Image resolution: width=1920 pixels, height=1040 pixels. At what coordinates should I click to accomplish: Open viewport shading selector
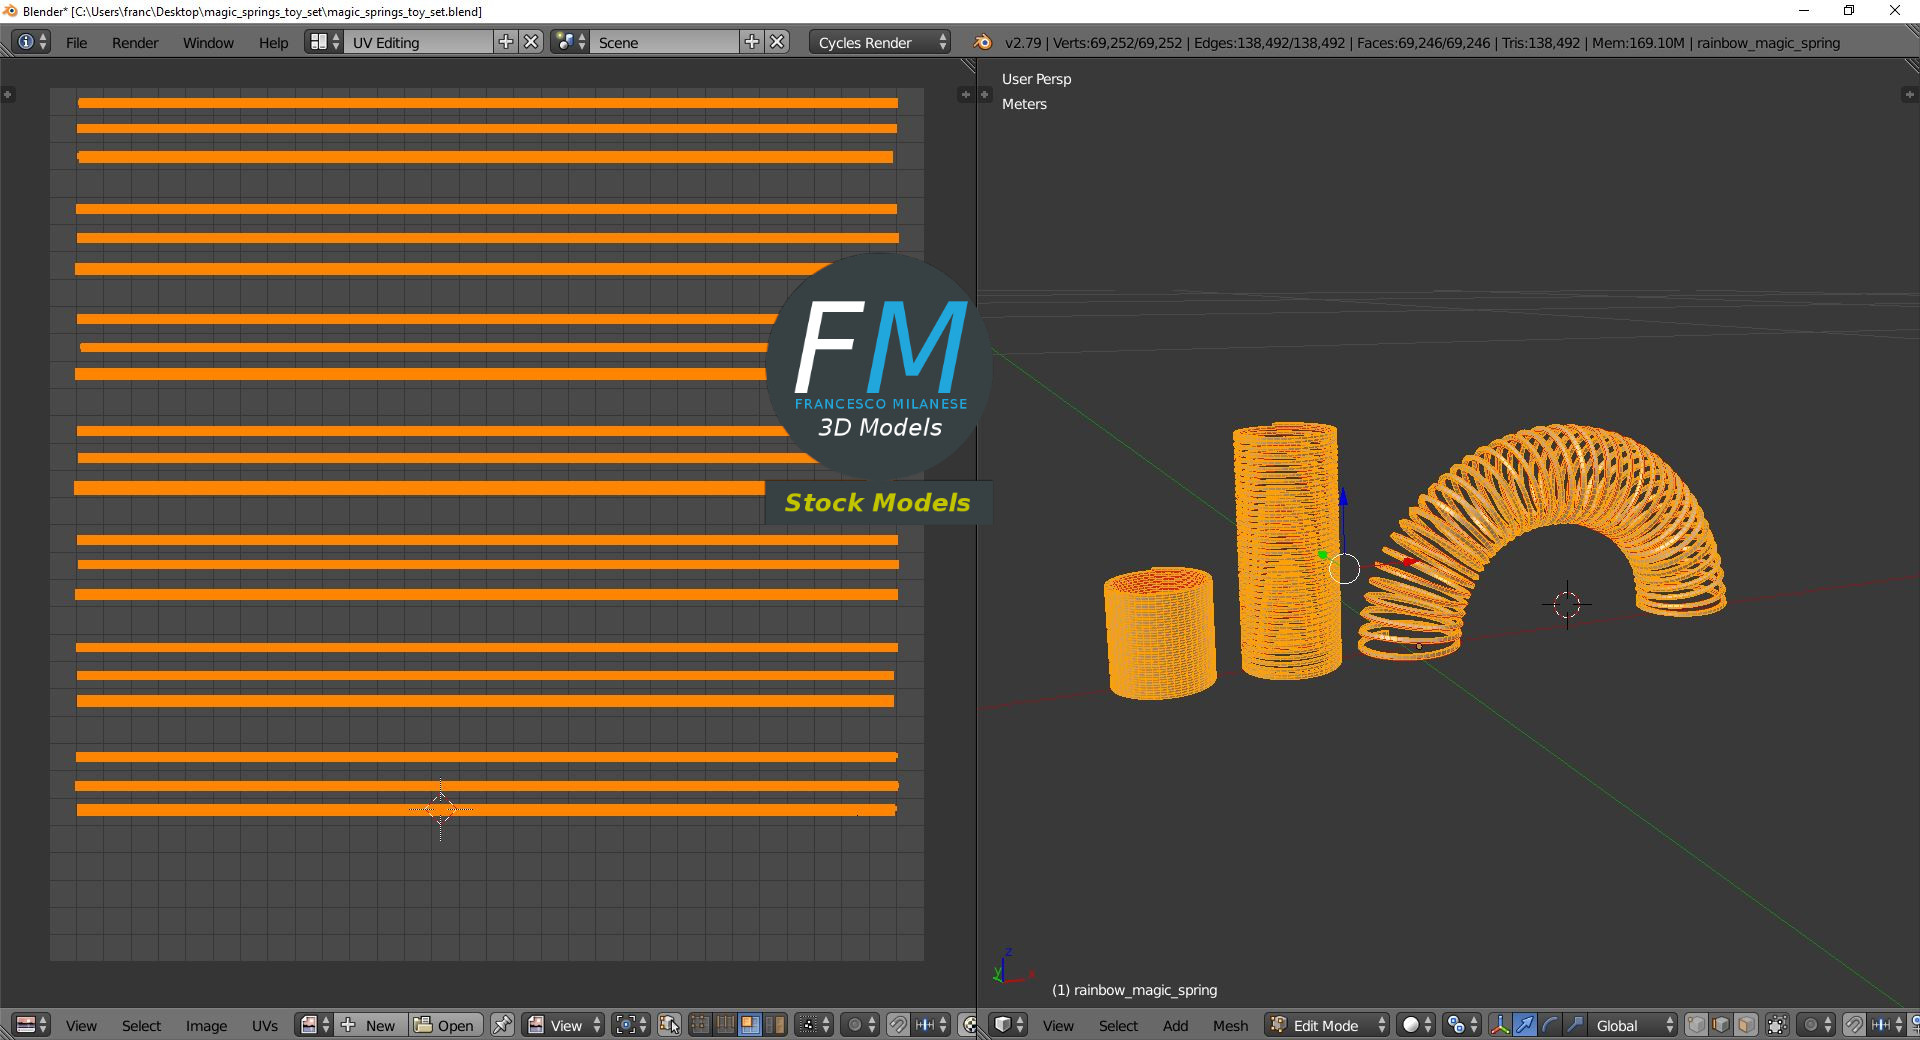point(1416,1025)
